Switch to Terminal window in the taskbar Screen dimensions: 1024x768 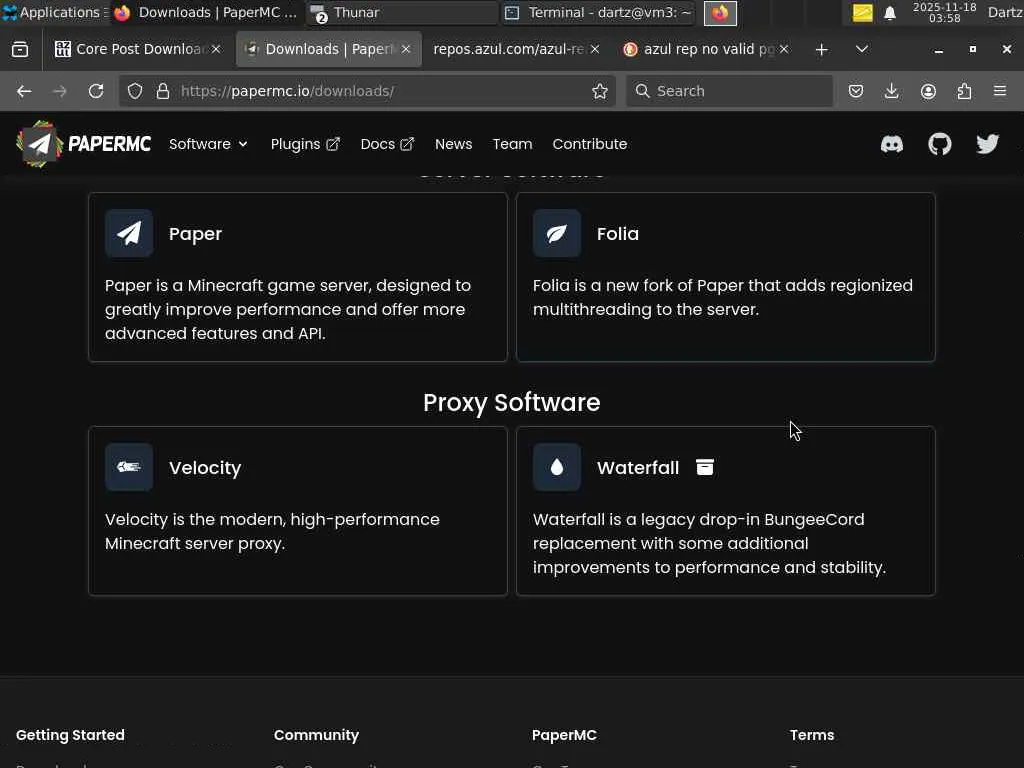coord(598,12)
